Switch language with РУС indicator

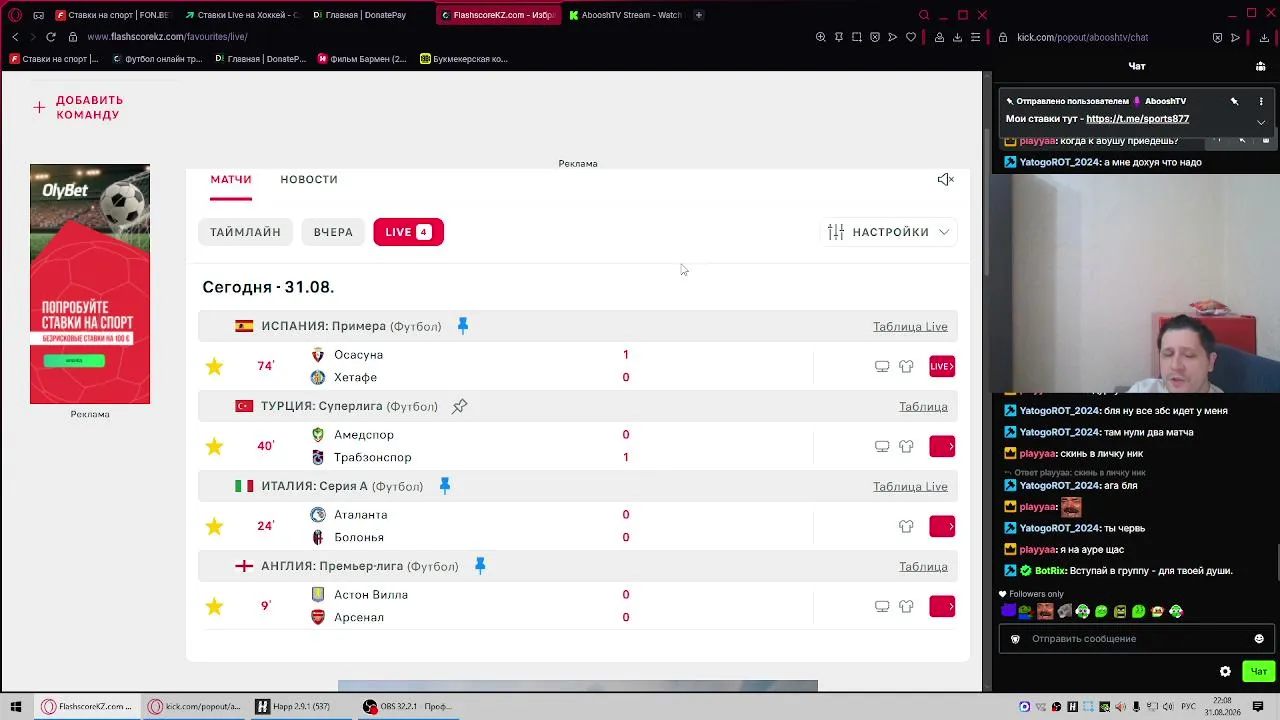1190,707
